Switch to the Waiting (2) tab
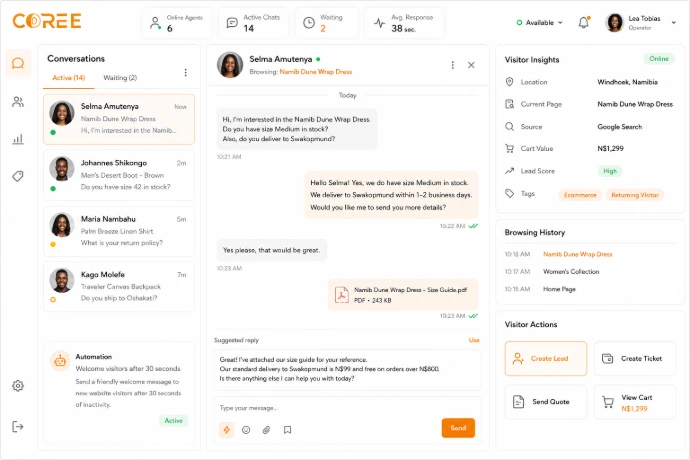 120,78
